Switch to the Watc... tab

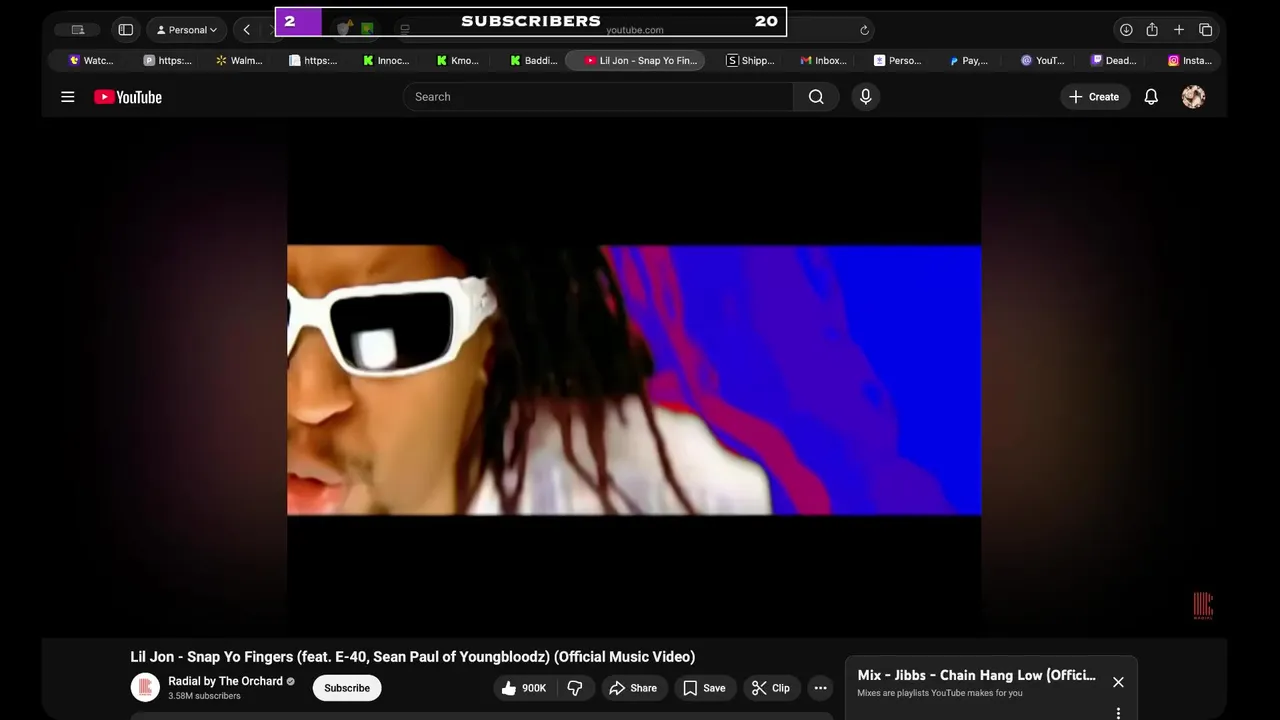tap(91, 61)
